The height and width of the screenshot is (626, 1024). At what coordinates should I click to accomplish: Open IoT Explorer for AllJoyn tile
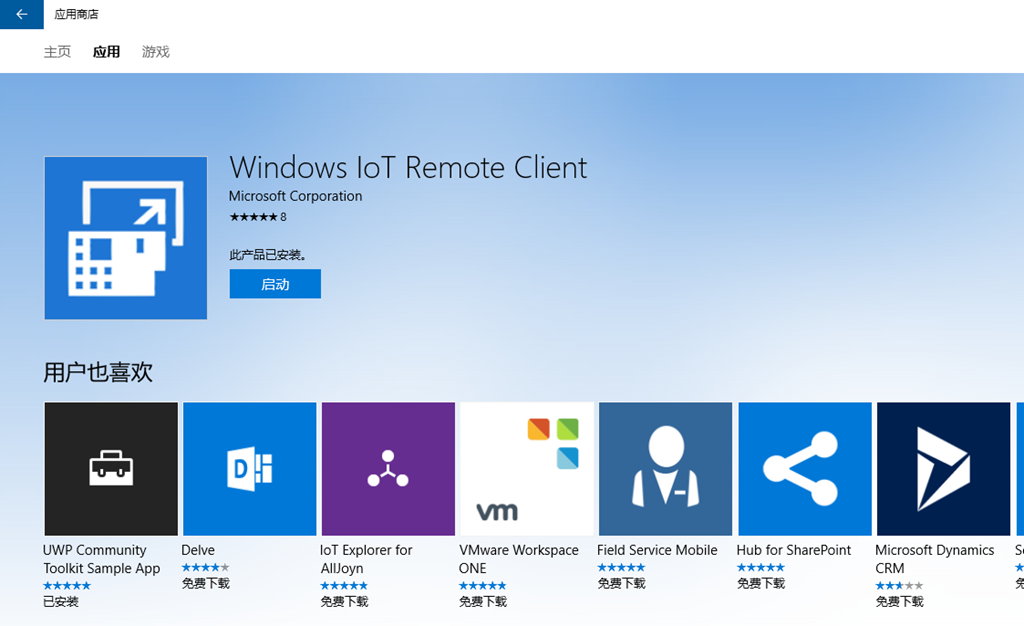pos(388,469)
